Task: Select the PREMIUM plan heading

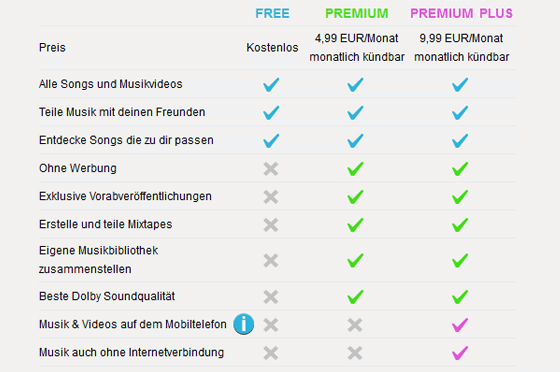Action: [x=356, y=14]
